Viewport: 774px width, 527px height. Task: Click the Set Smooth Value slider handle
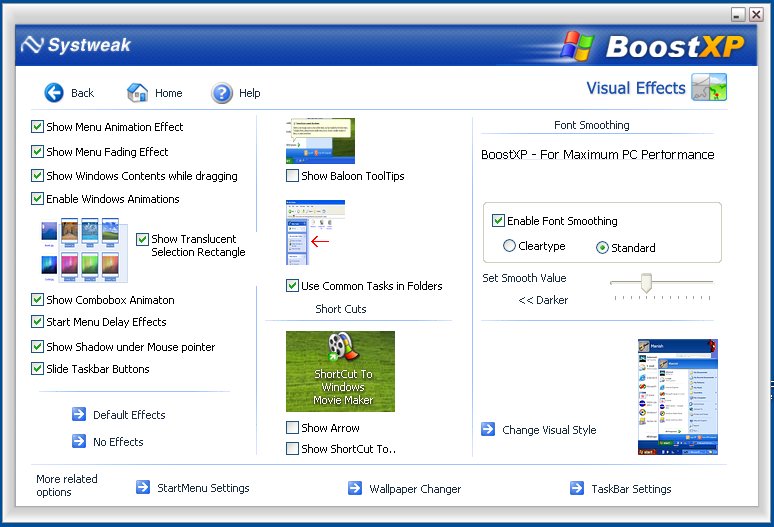[x=646, y=283]
